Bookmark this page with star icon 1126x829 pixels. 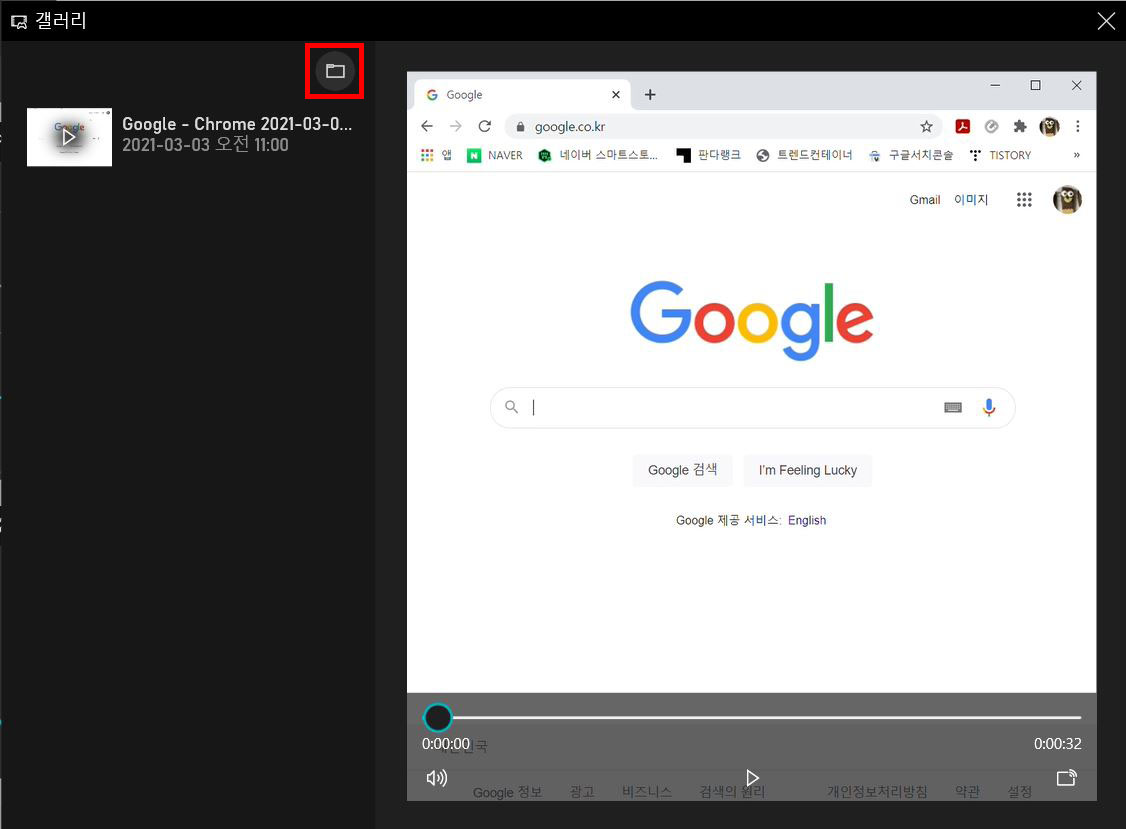(926, 126)
